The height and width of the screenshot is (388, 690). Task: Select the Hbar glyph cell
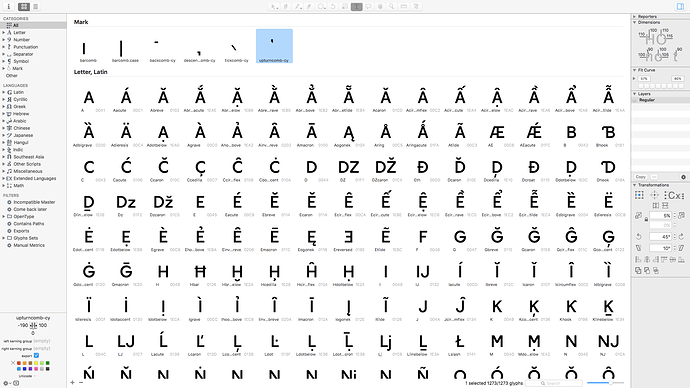[x=200, y=274]
